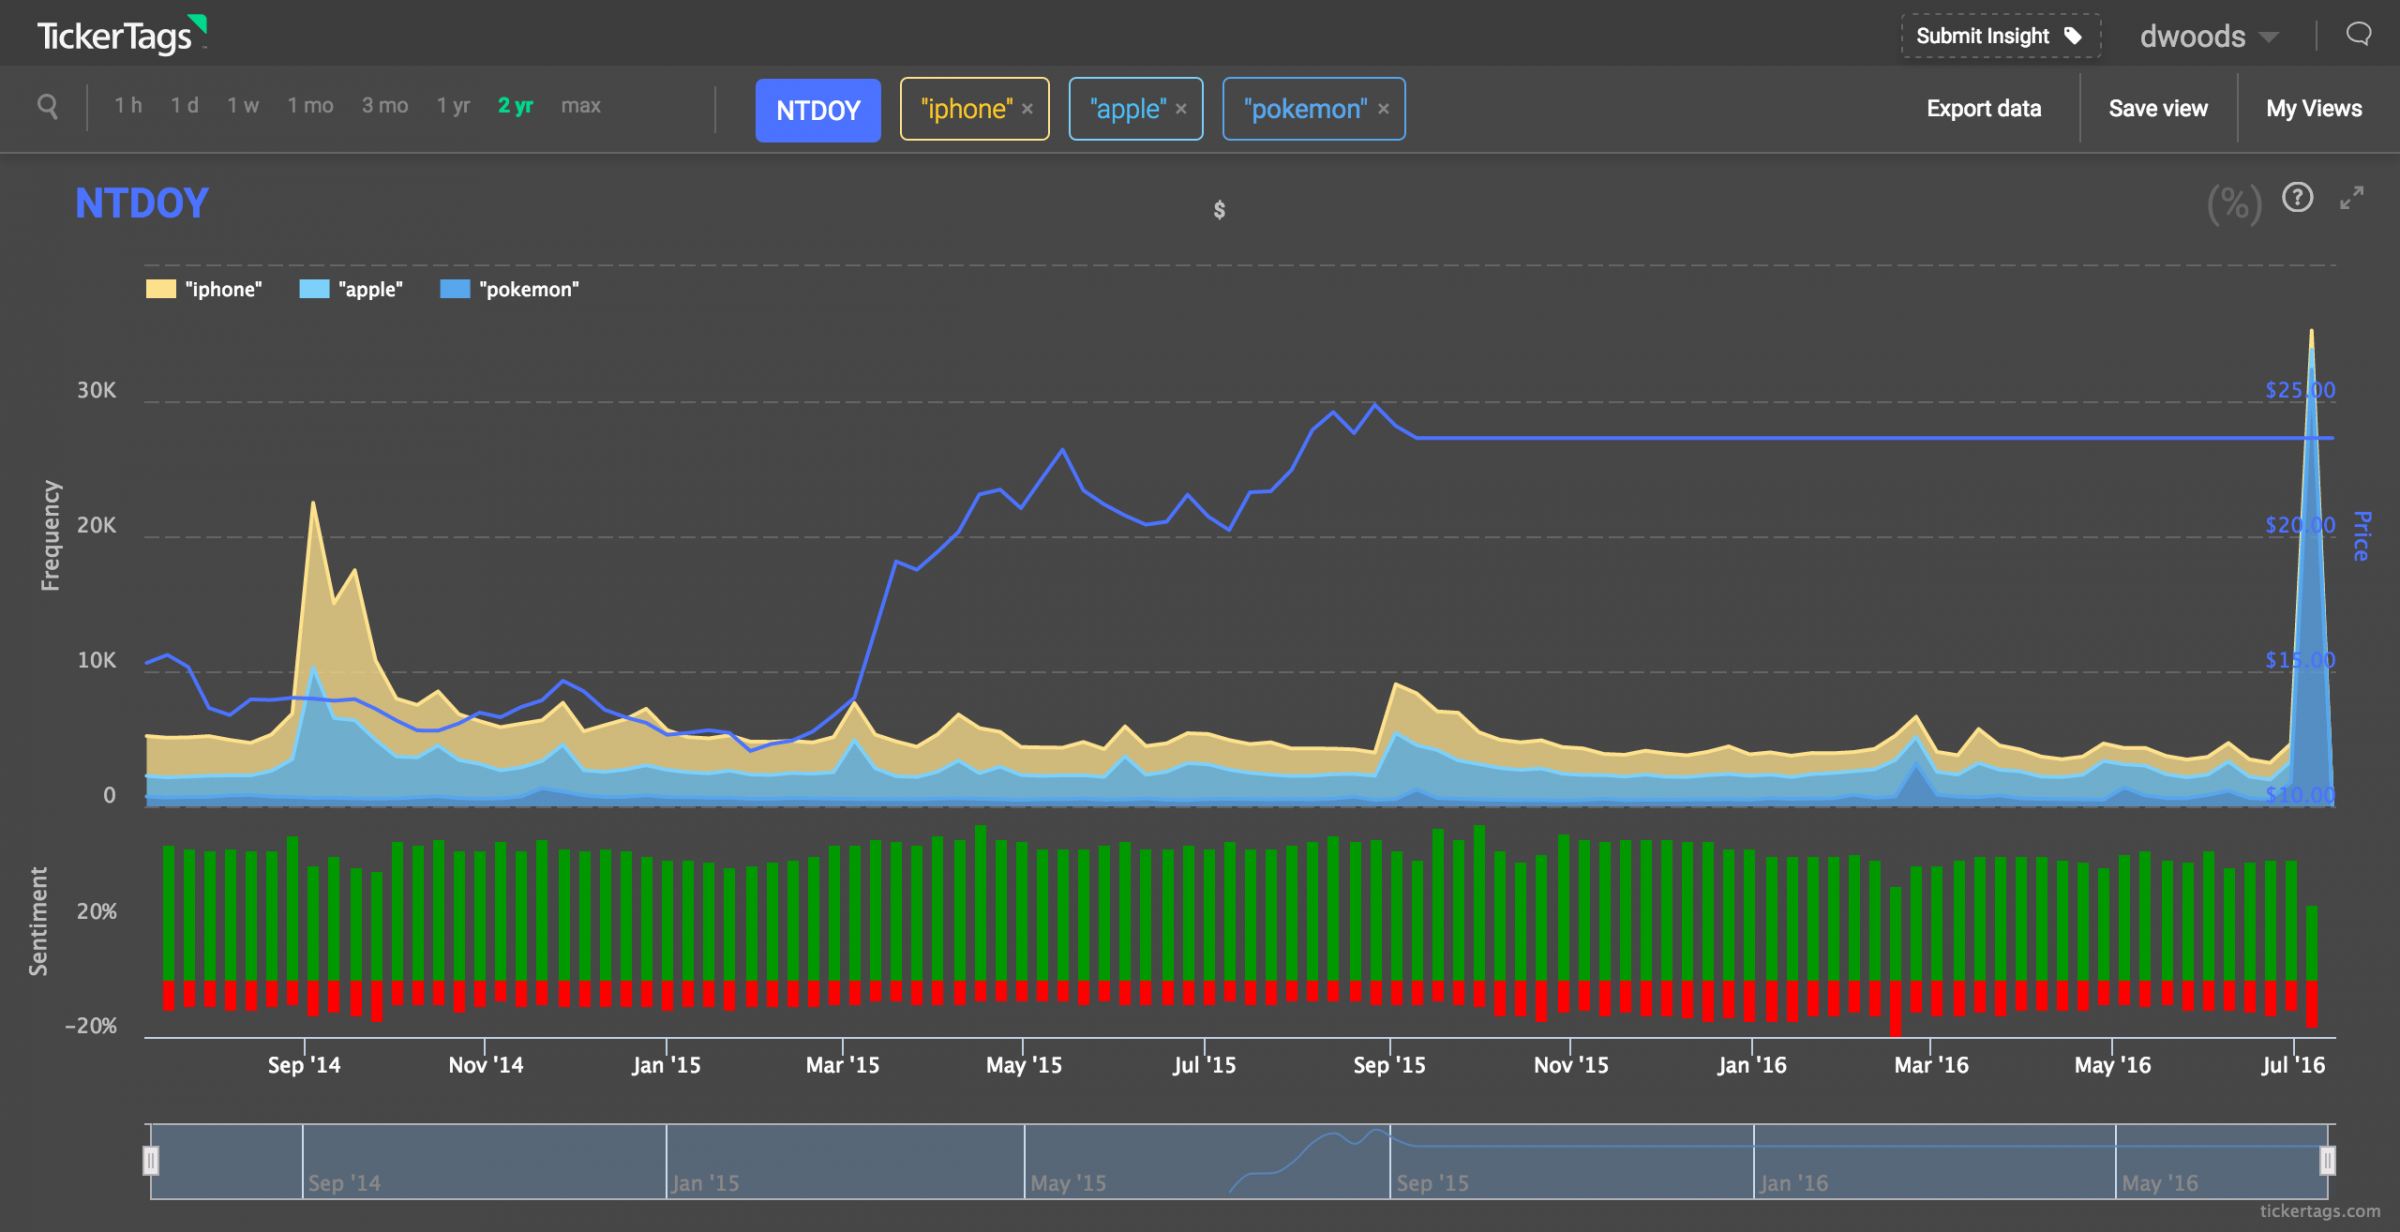Click the right range navigator handle

pyautogui.click(x=2327, y=1161)
